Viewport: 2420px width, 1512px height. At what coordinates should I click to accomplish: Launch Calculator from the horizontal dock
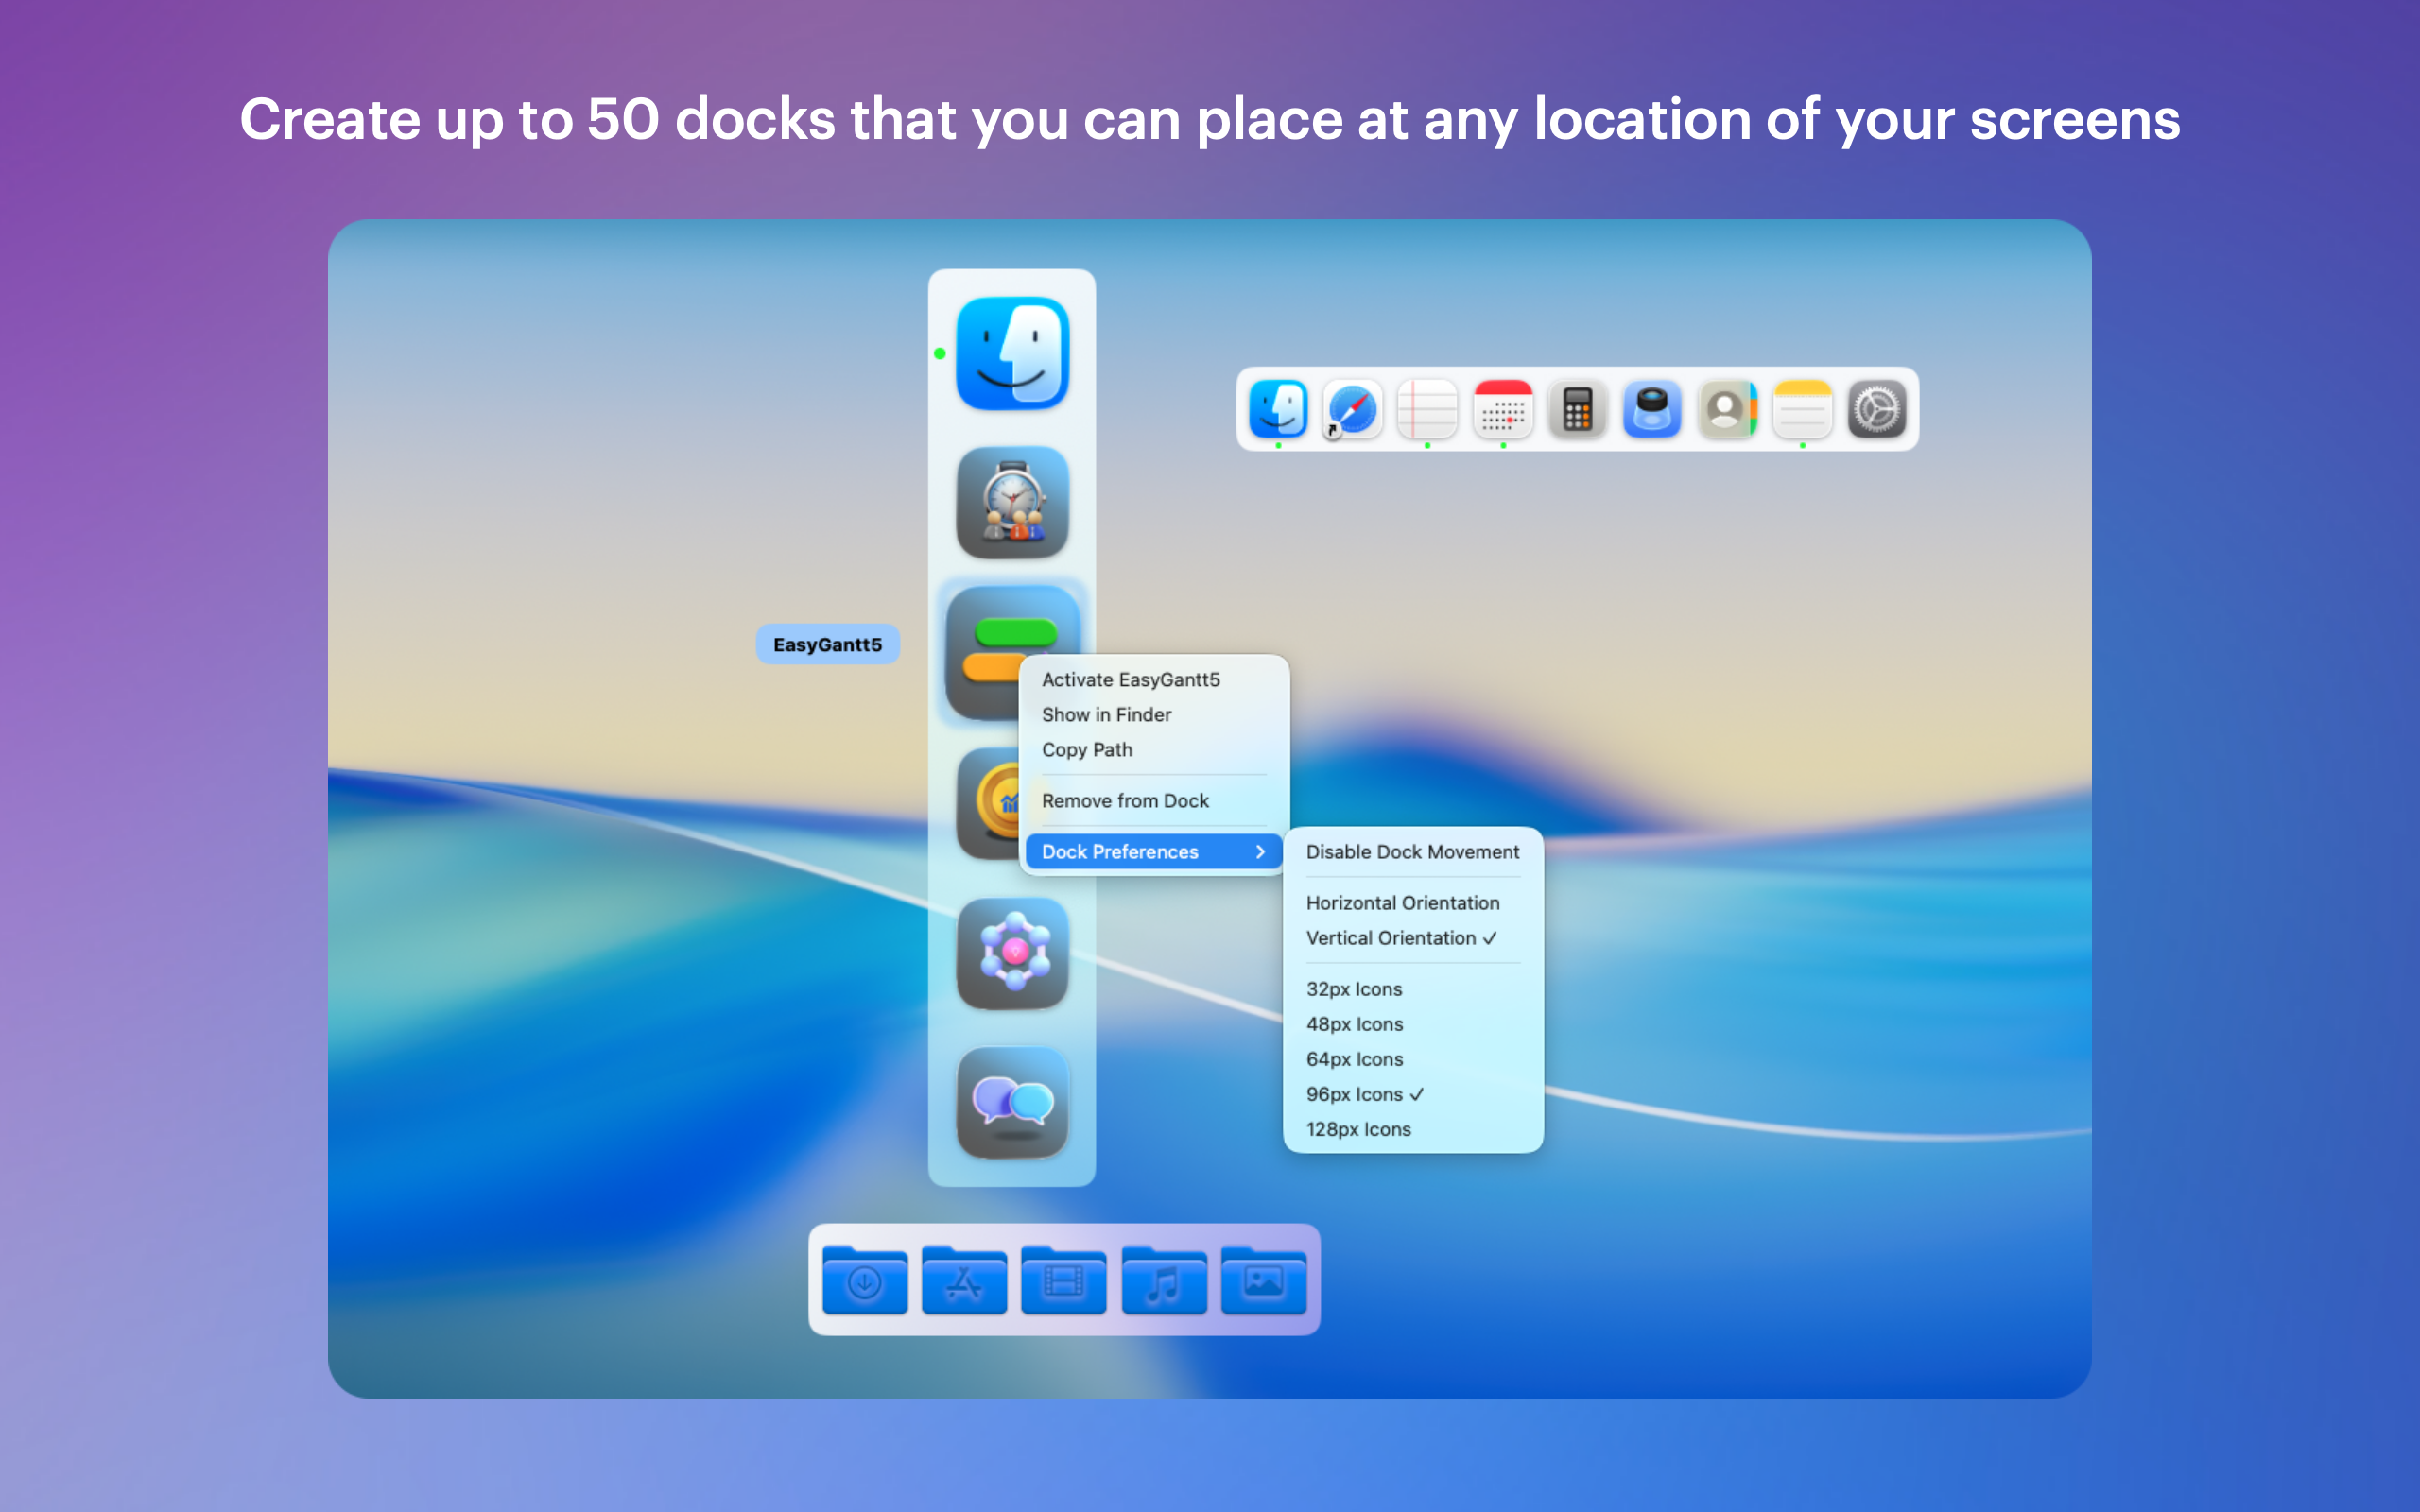[x=1577, y=410]
